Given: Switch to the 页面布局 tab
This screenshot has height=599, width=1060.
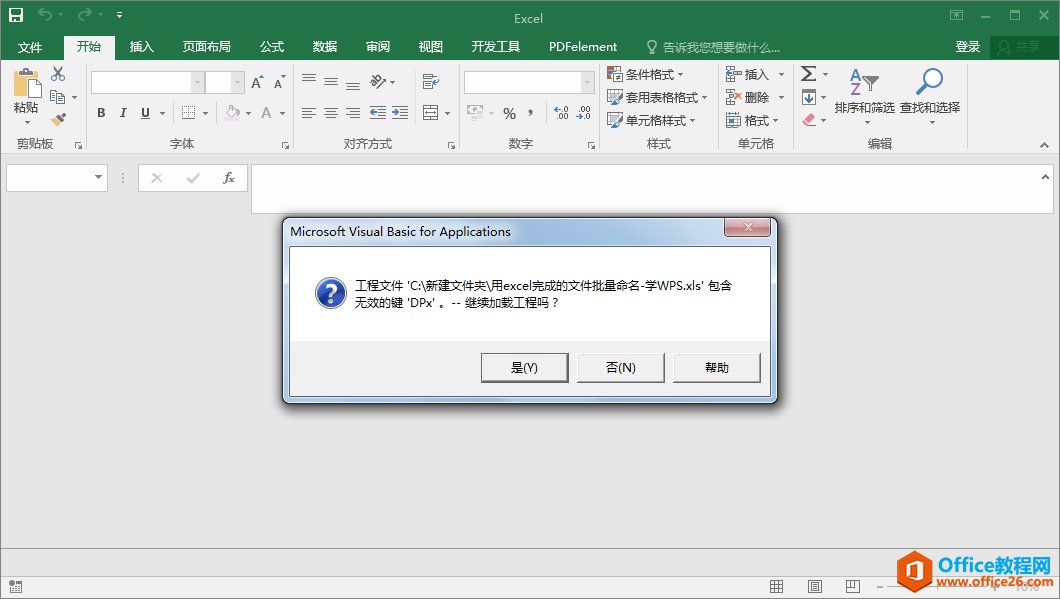Looking at the screenshot, I should click(206, 47).
